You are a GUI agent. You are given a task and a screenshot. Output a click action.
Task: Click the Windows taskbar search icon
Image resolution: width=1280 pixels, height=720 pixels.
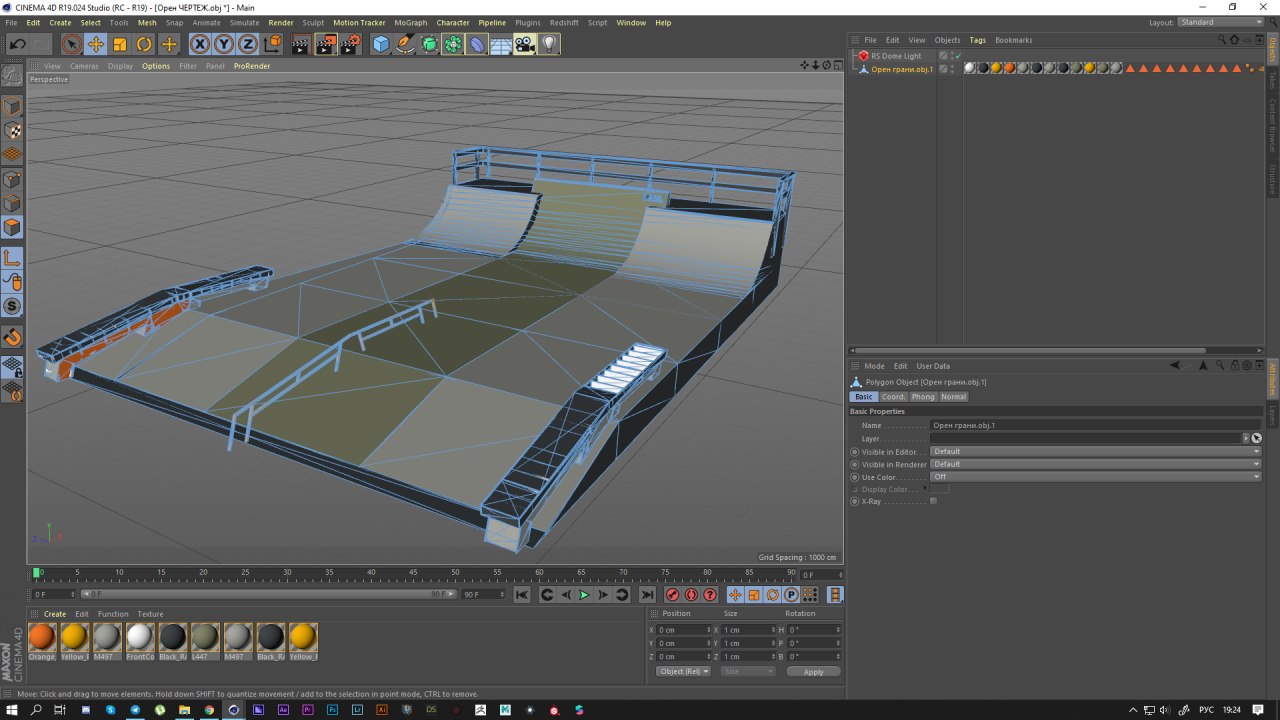coord(36,709)
